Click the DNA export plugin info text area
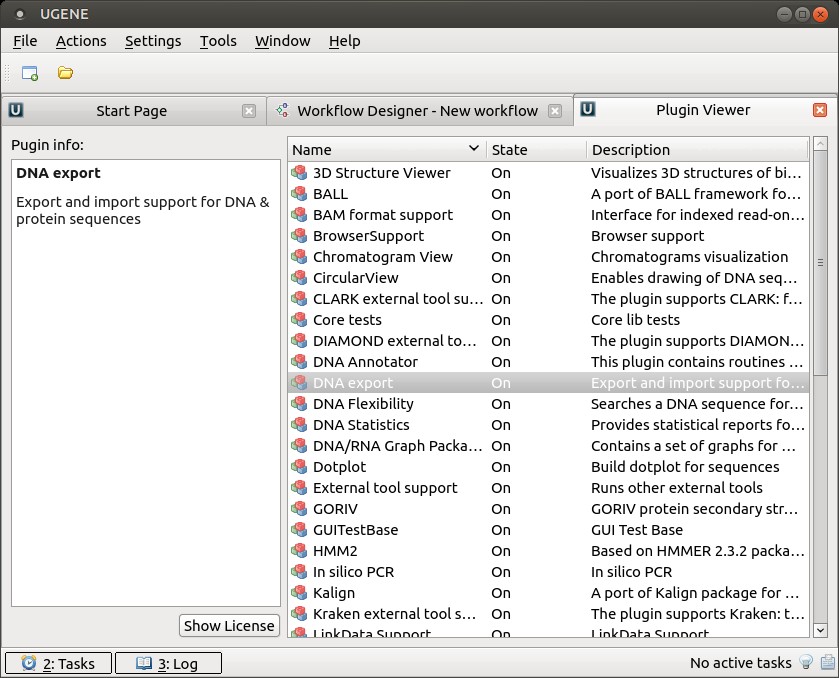 146,383
